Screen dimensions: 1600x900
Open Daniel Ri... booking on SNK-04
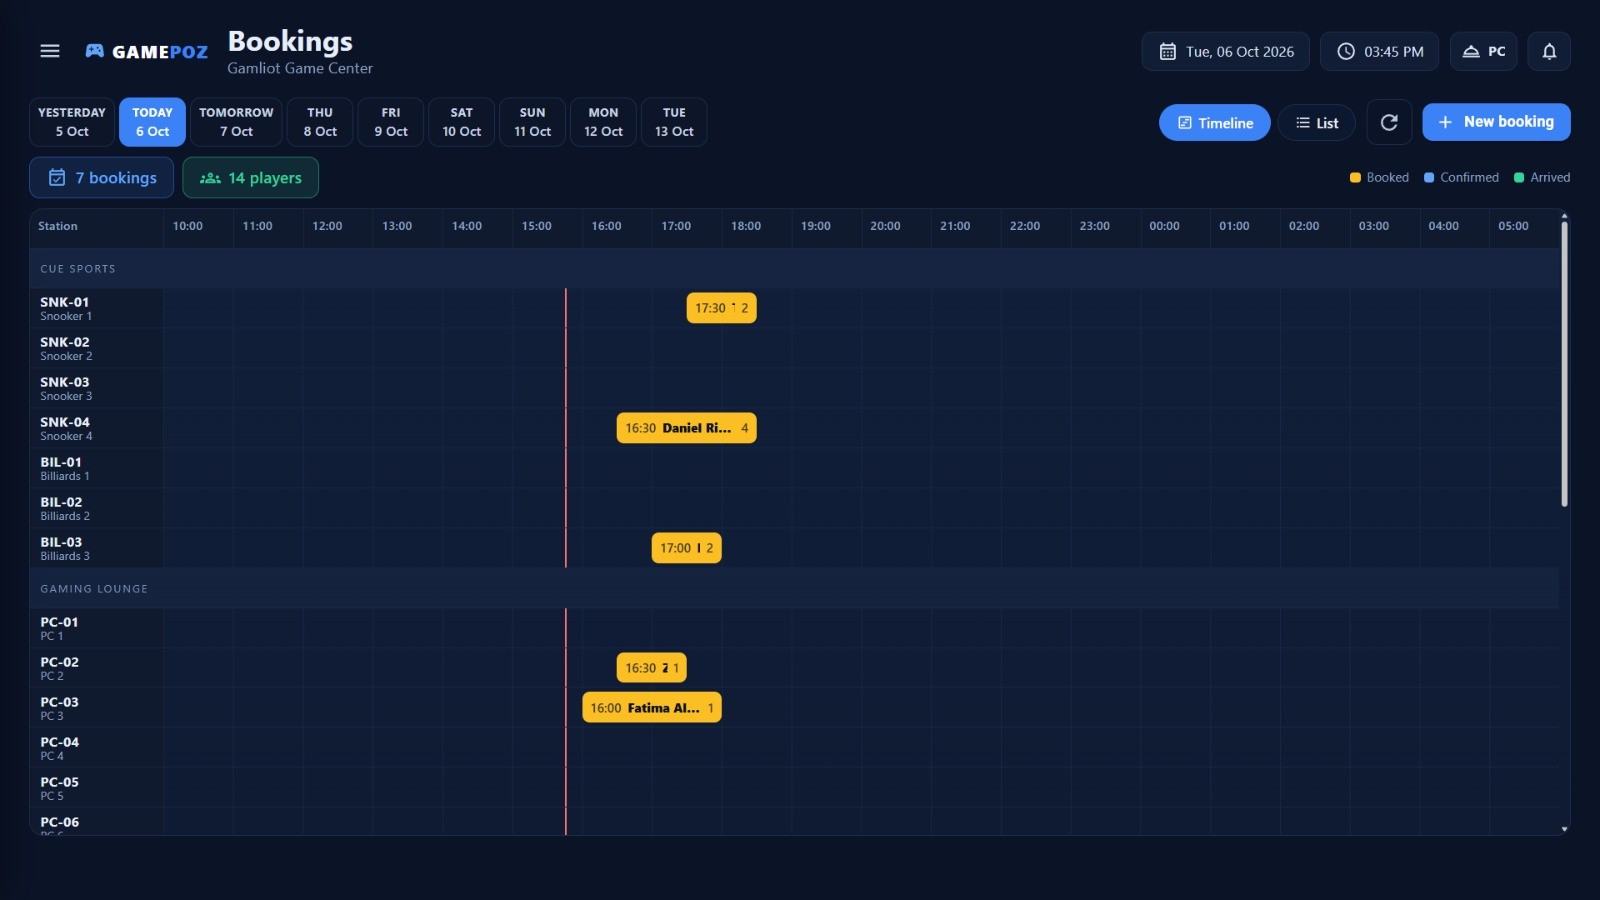pos(687,428)
